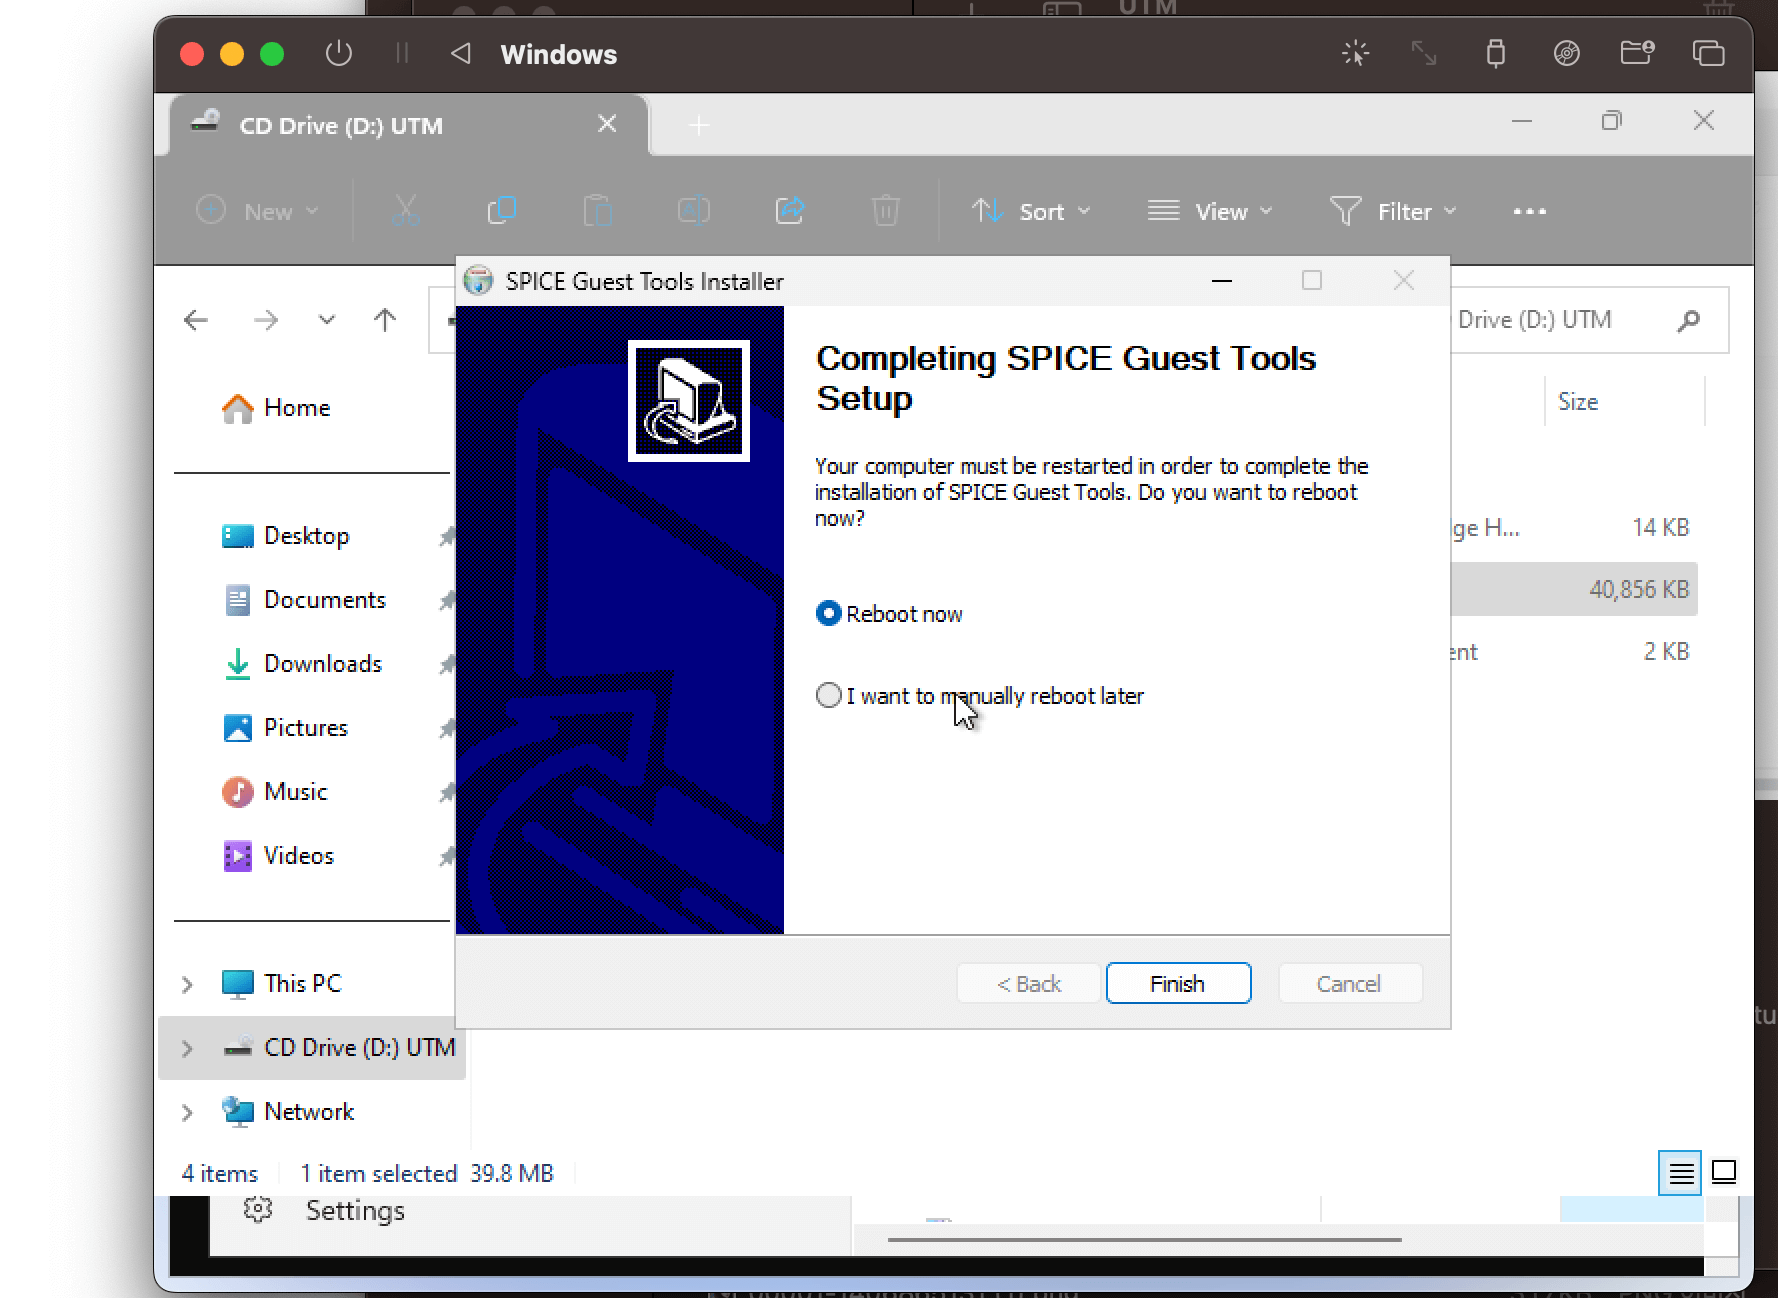Add a new Explorer tab with plus

click(699, 126)
